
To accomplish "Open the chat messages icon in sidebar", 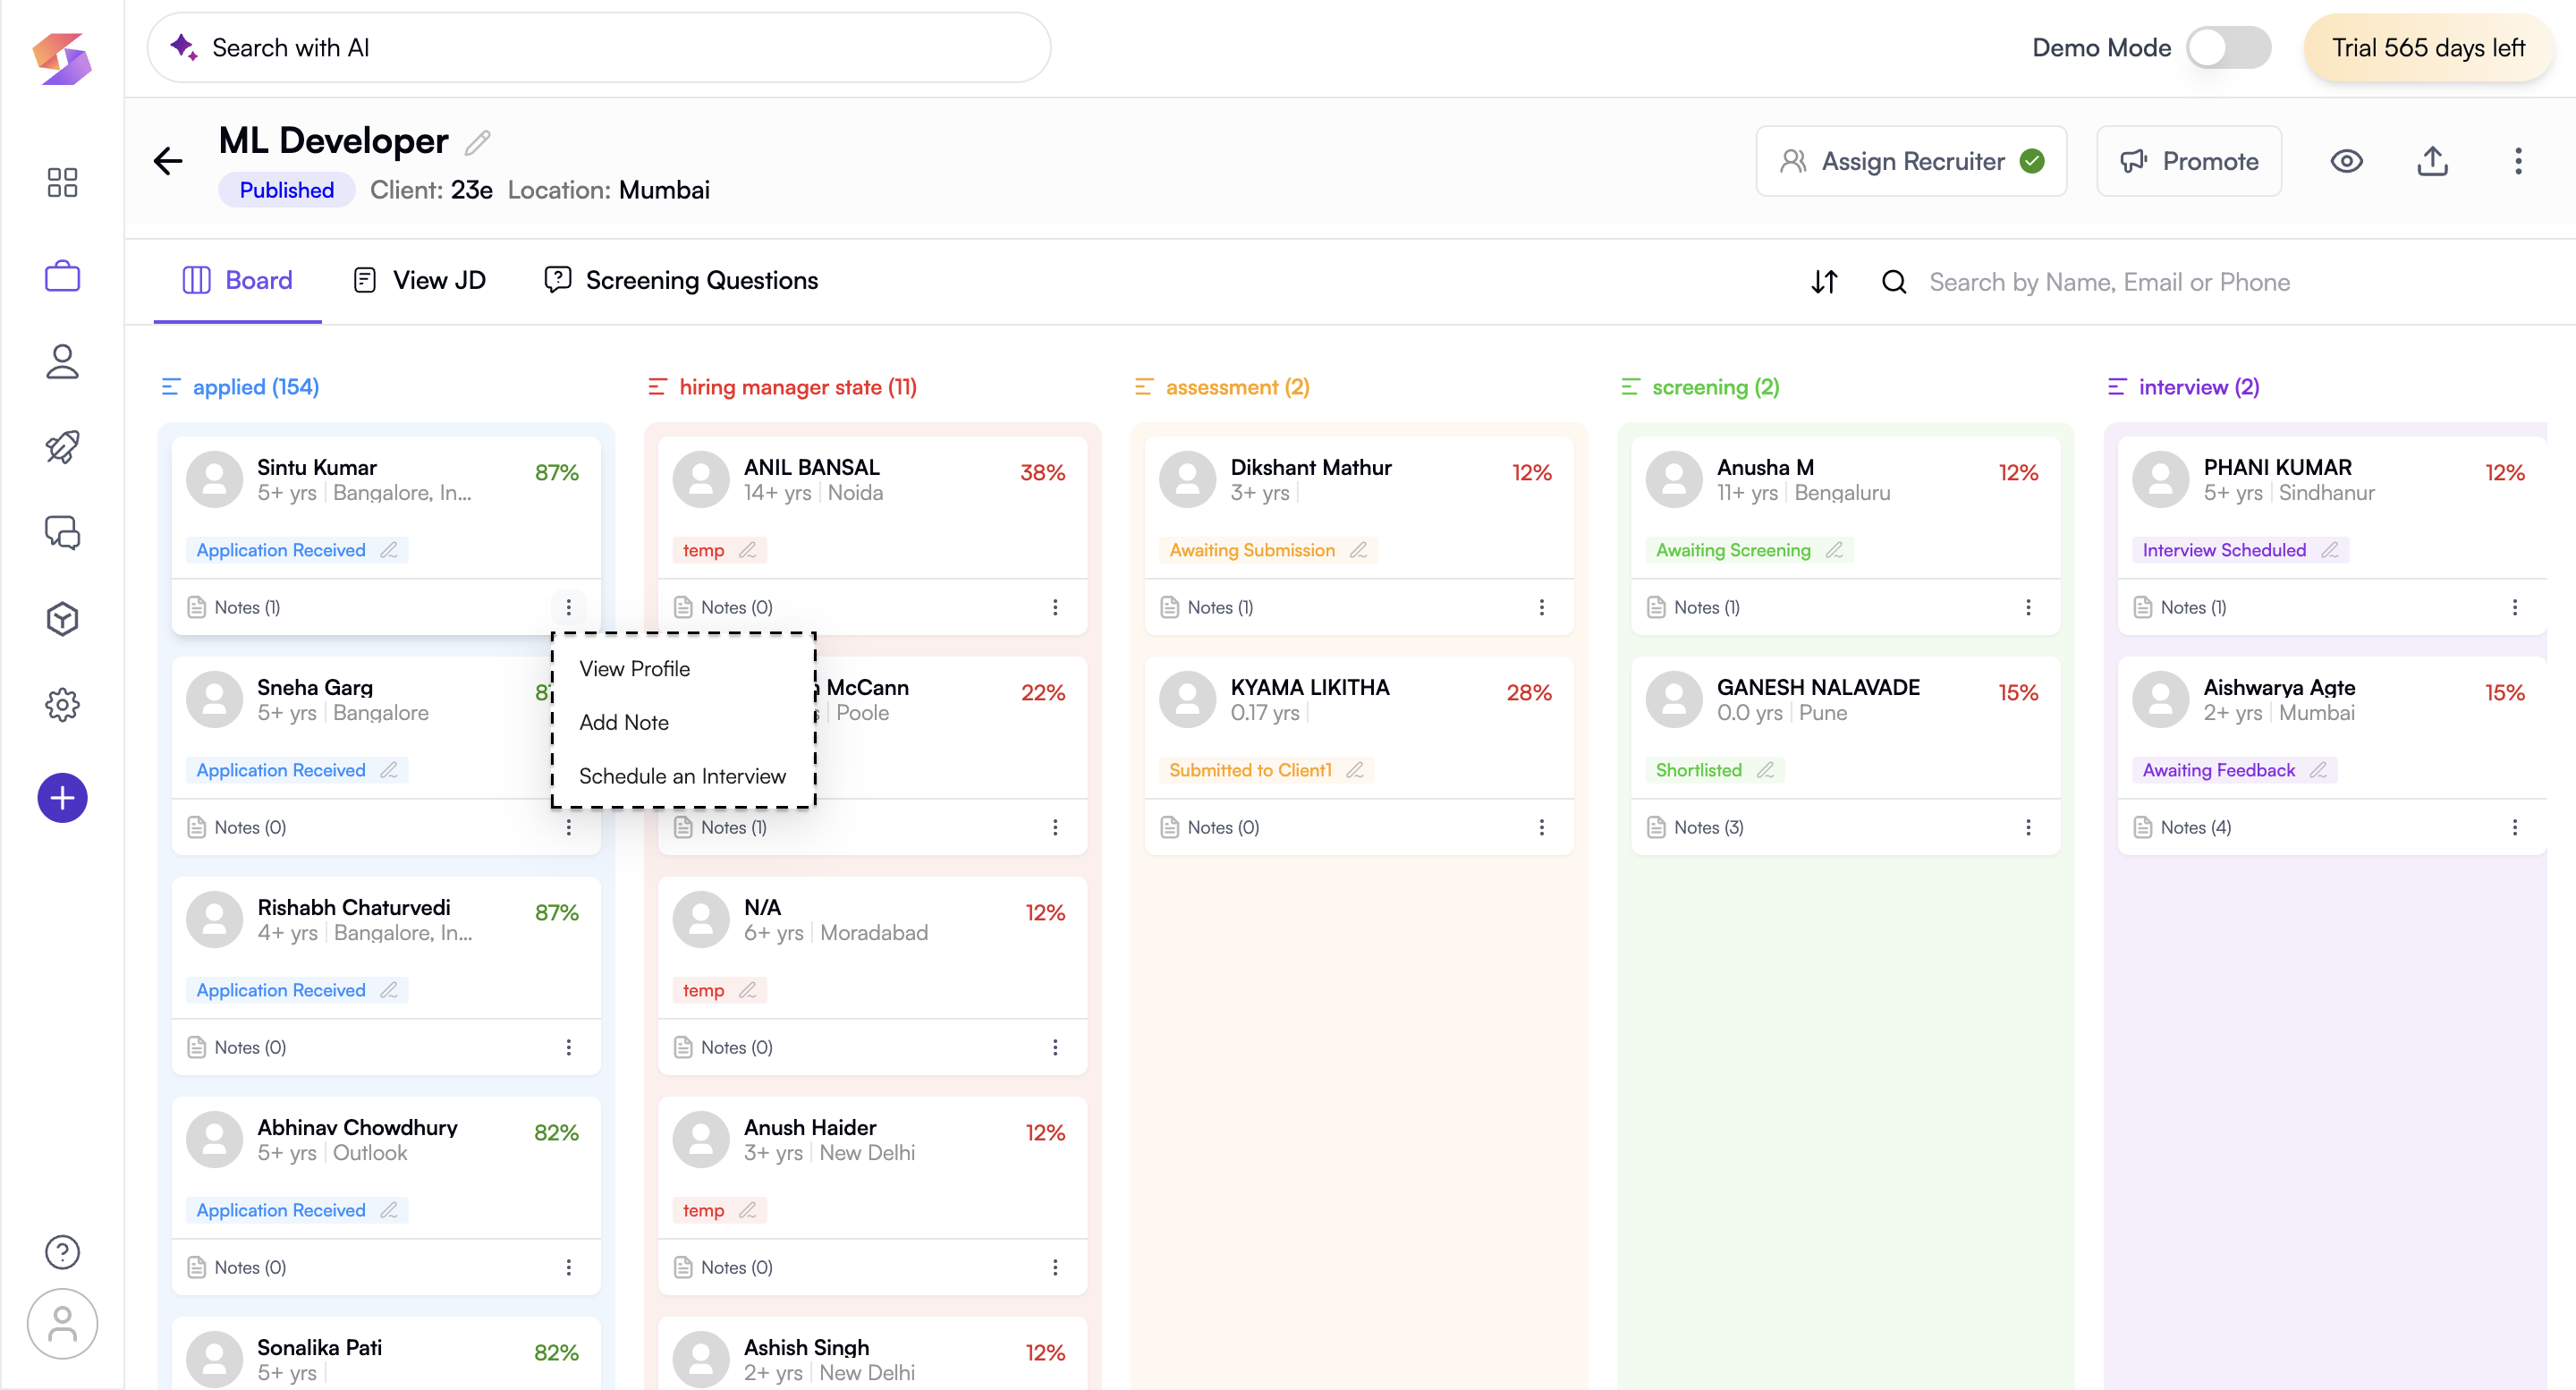I will click(62, 533).
